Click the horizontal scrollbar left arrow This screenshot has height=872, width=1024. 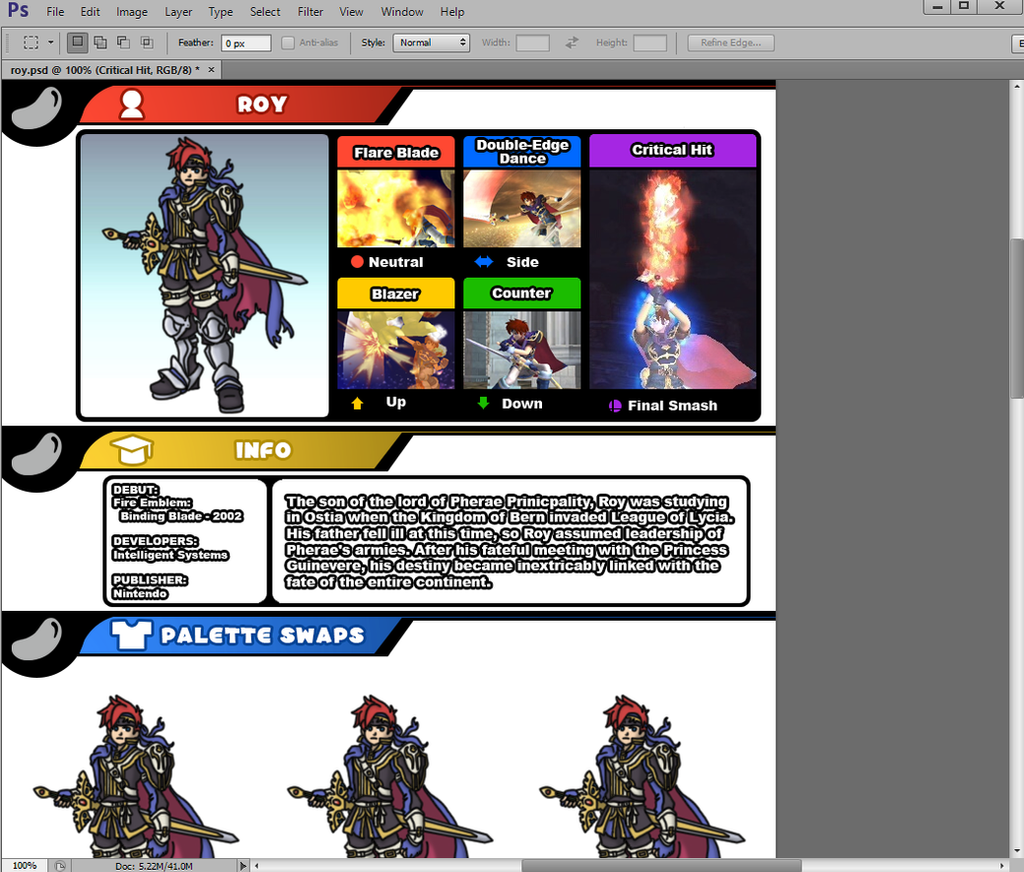(x=257, y=865)
